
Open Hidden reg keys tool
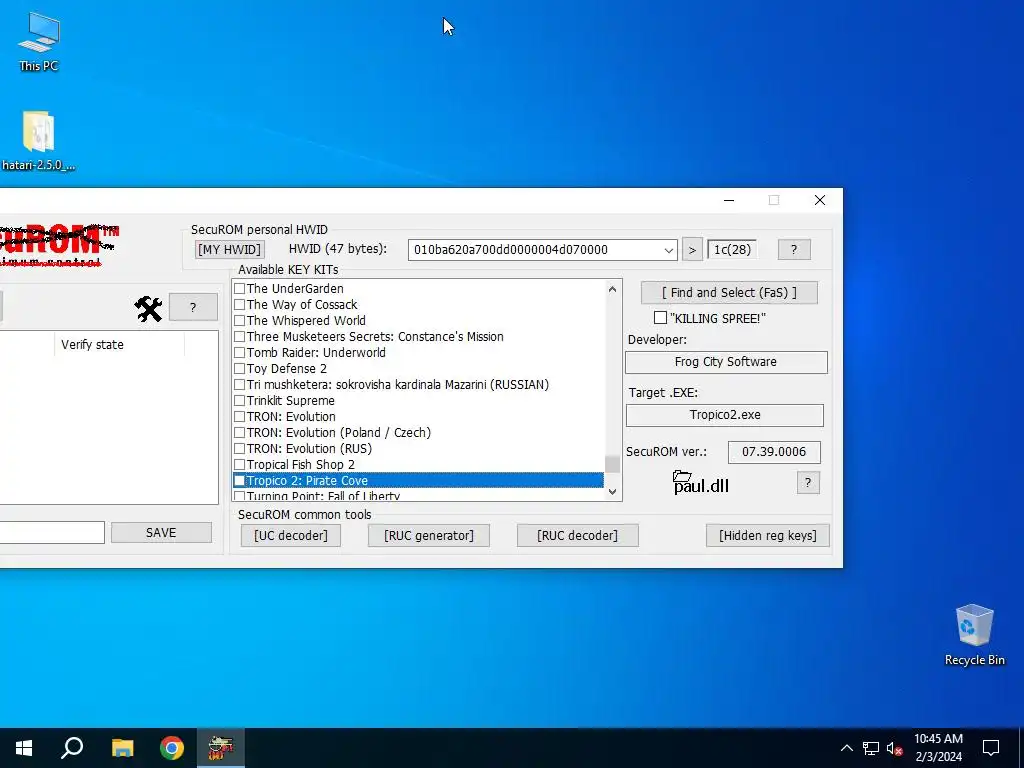point(767,536)
